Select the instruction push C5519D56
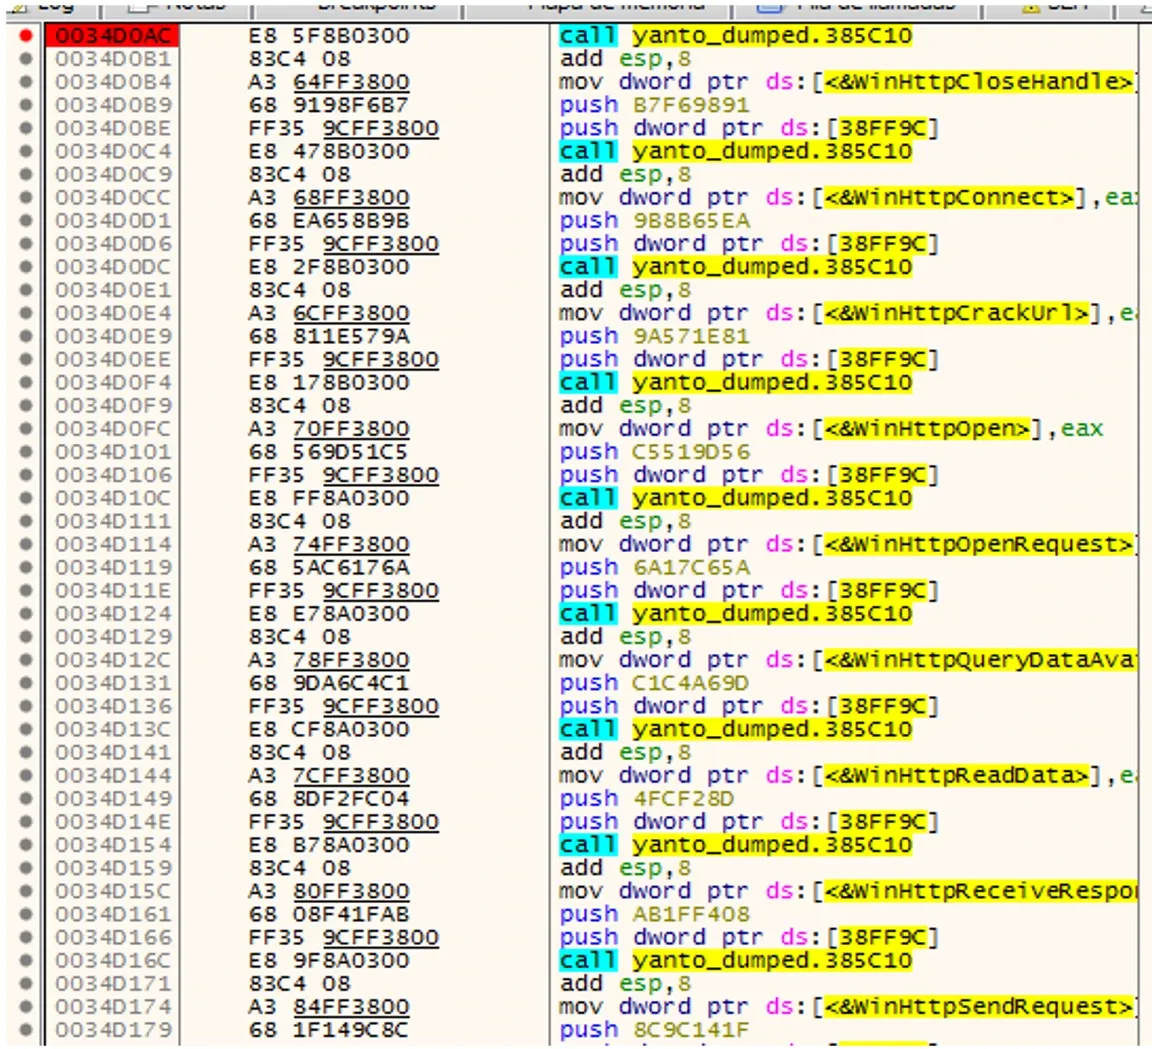This screenshot has height=1049, width=1152. tap(655, 452)
